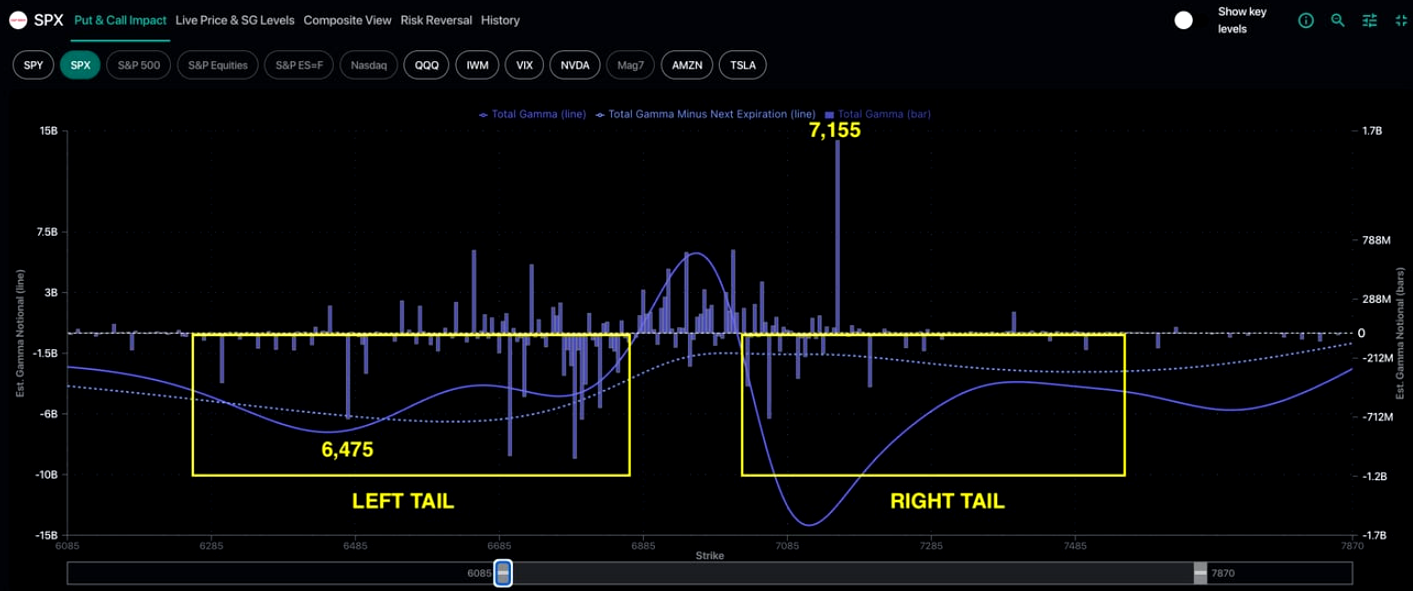Click the right handle of the strike range slider

[1199, 573]
